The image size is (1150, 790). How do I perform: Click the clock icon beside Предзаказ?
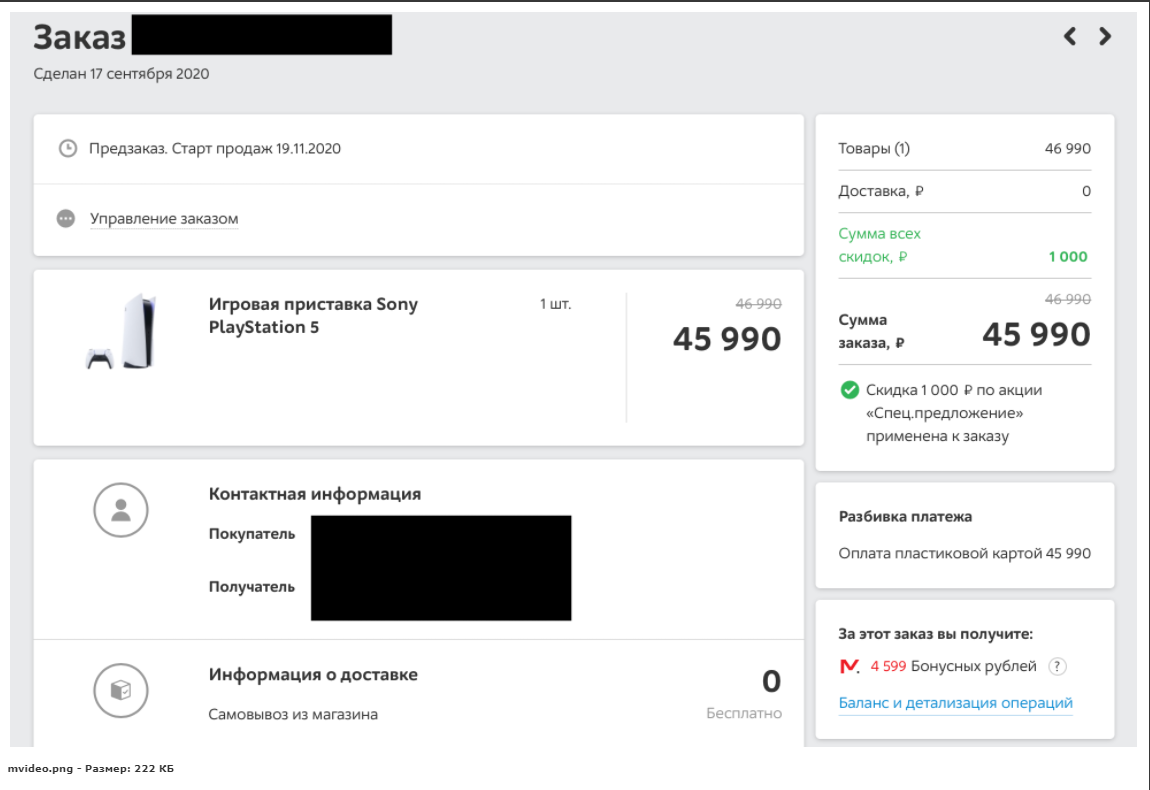pyautogui.click(x=68, y=149)
